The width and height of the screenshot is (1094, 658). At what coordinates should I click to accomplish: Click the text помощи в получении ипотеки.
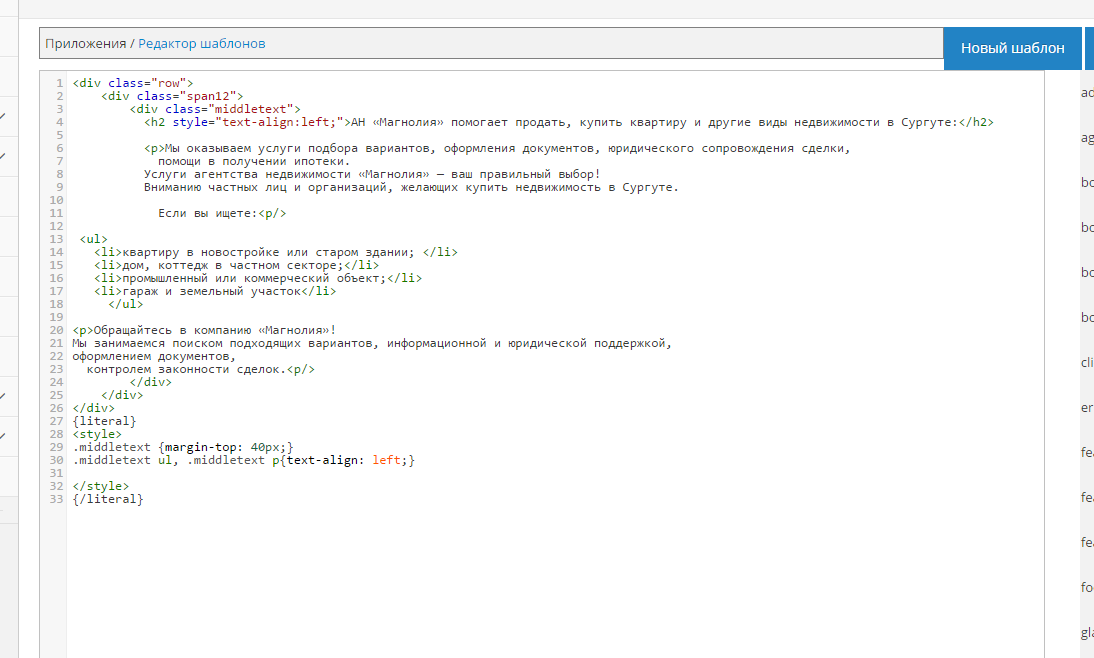[x=254, y=161]
